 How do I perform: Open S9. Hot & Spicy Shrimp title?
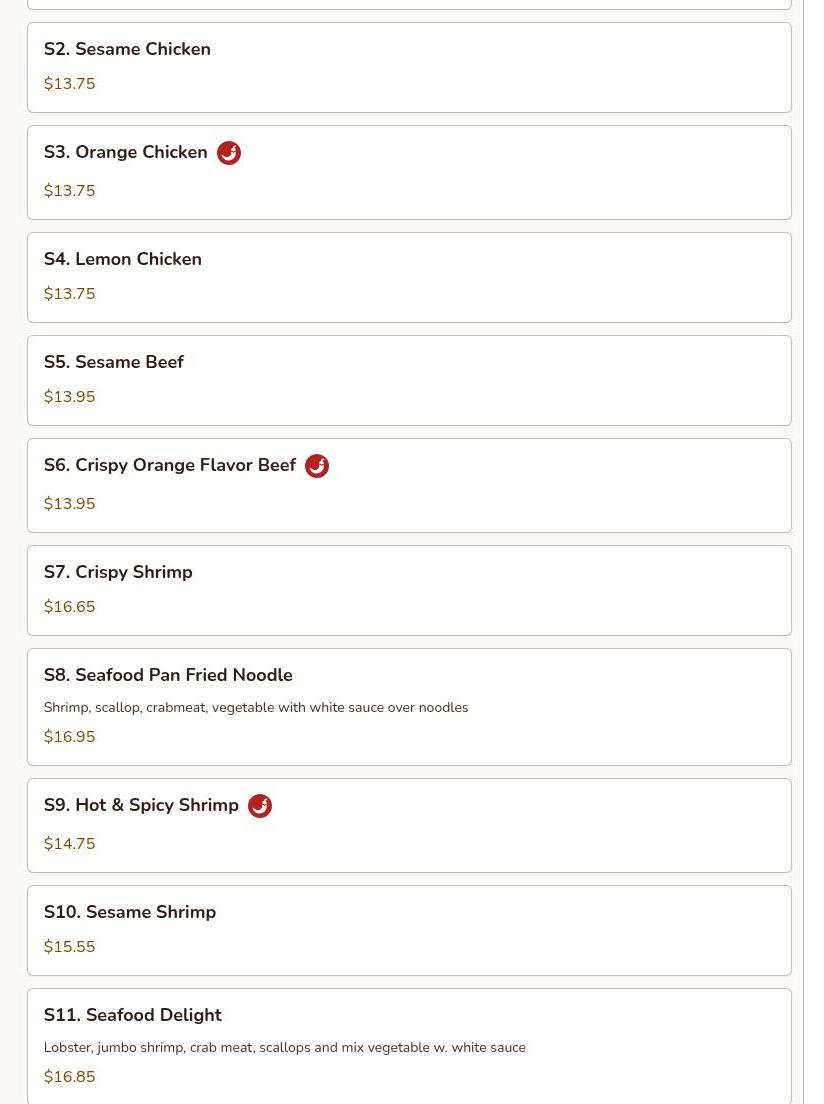tap(141, 805)
